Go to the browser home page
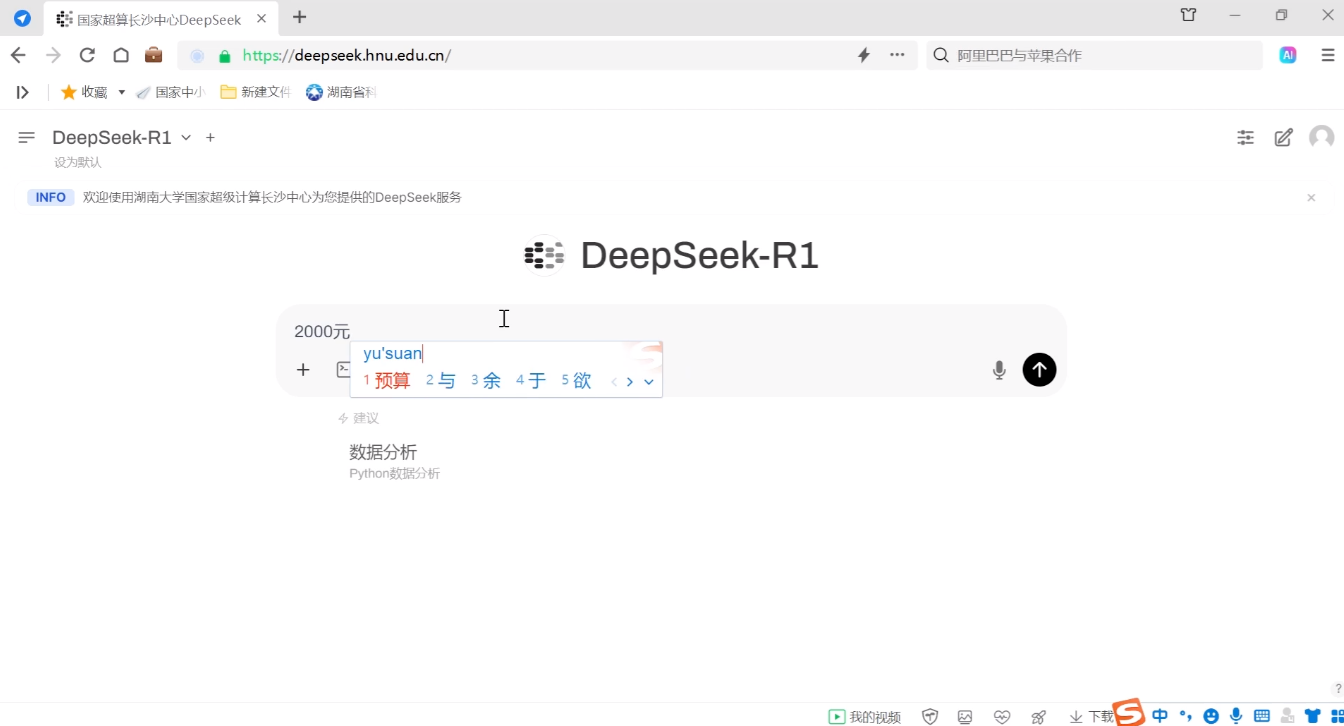 (x=121, y=55)
